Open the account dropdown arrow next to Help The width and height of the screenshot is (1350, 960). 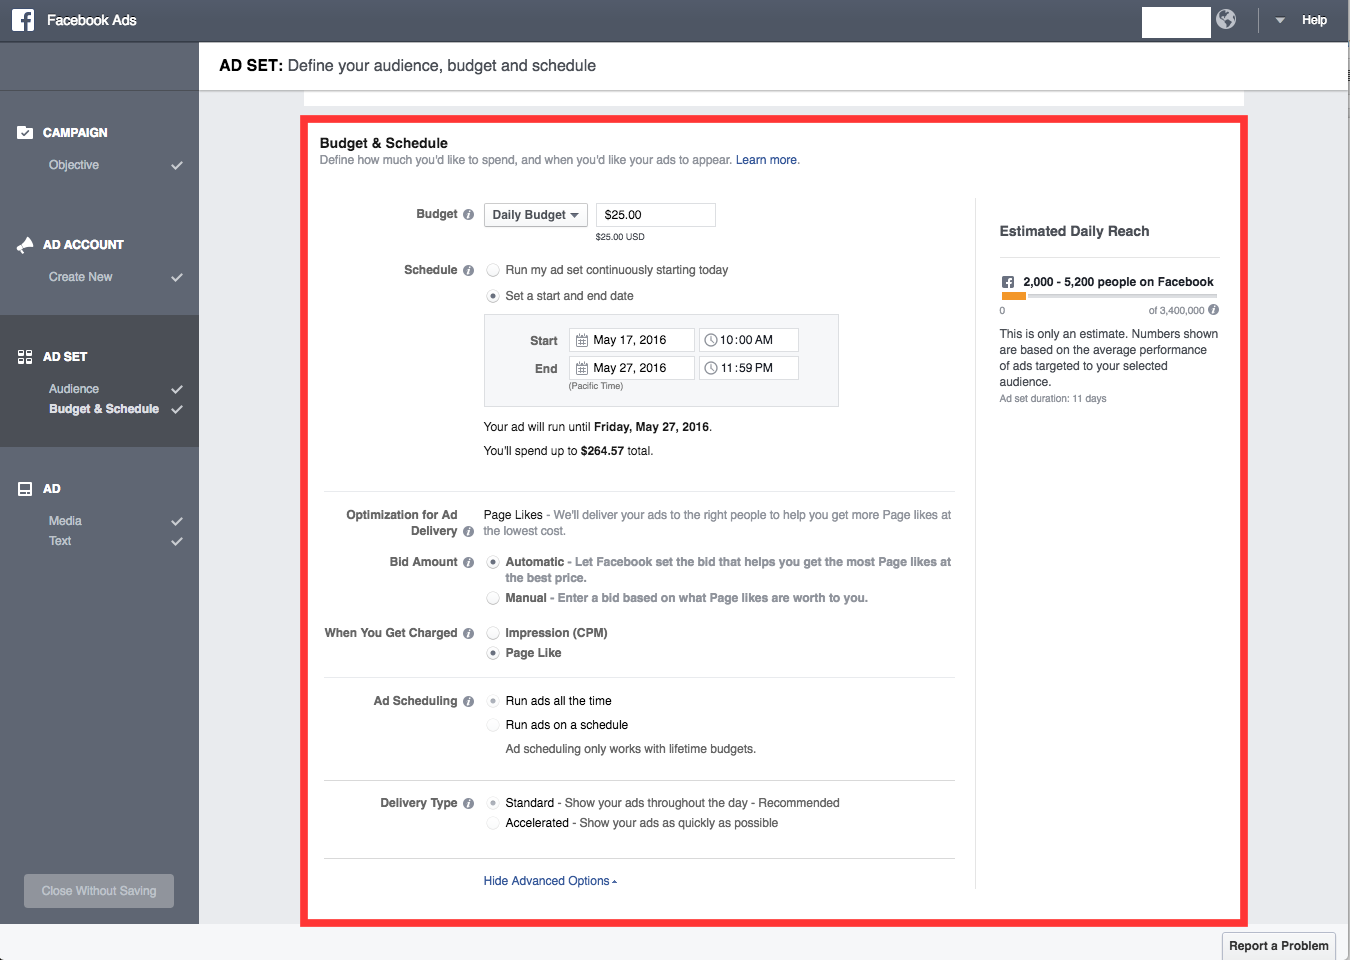tap(1280, 20)
